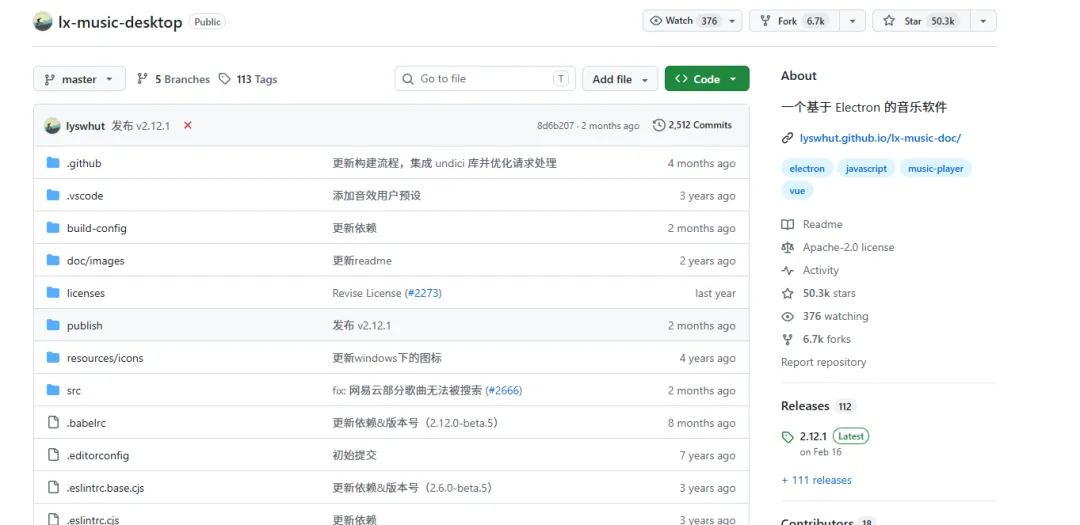Open the .vscode folder icon
1080x525 pixels.
[53, 195]
